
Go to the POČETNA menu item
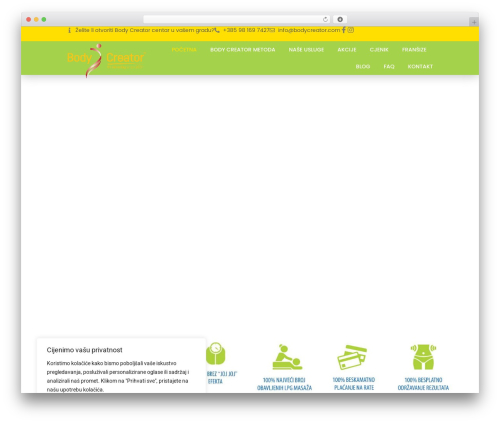coord(184,50)
